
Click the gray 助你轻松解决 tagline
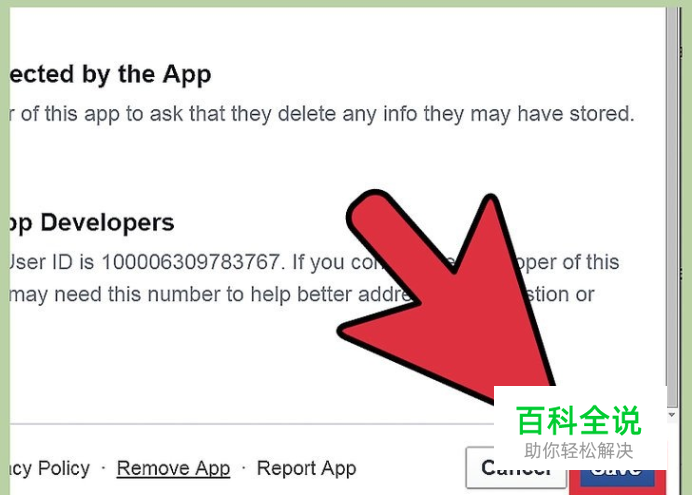(579, 451)
